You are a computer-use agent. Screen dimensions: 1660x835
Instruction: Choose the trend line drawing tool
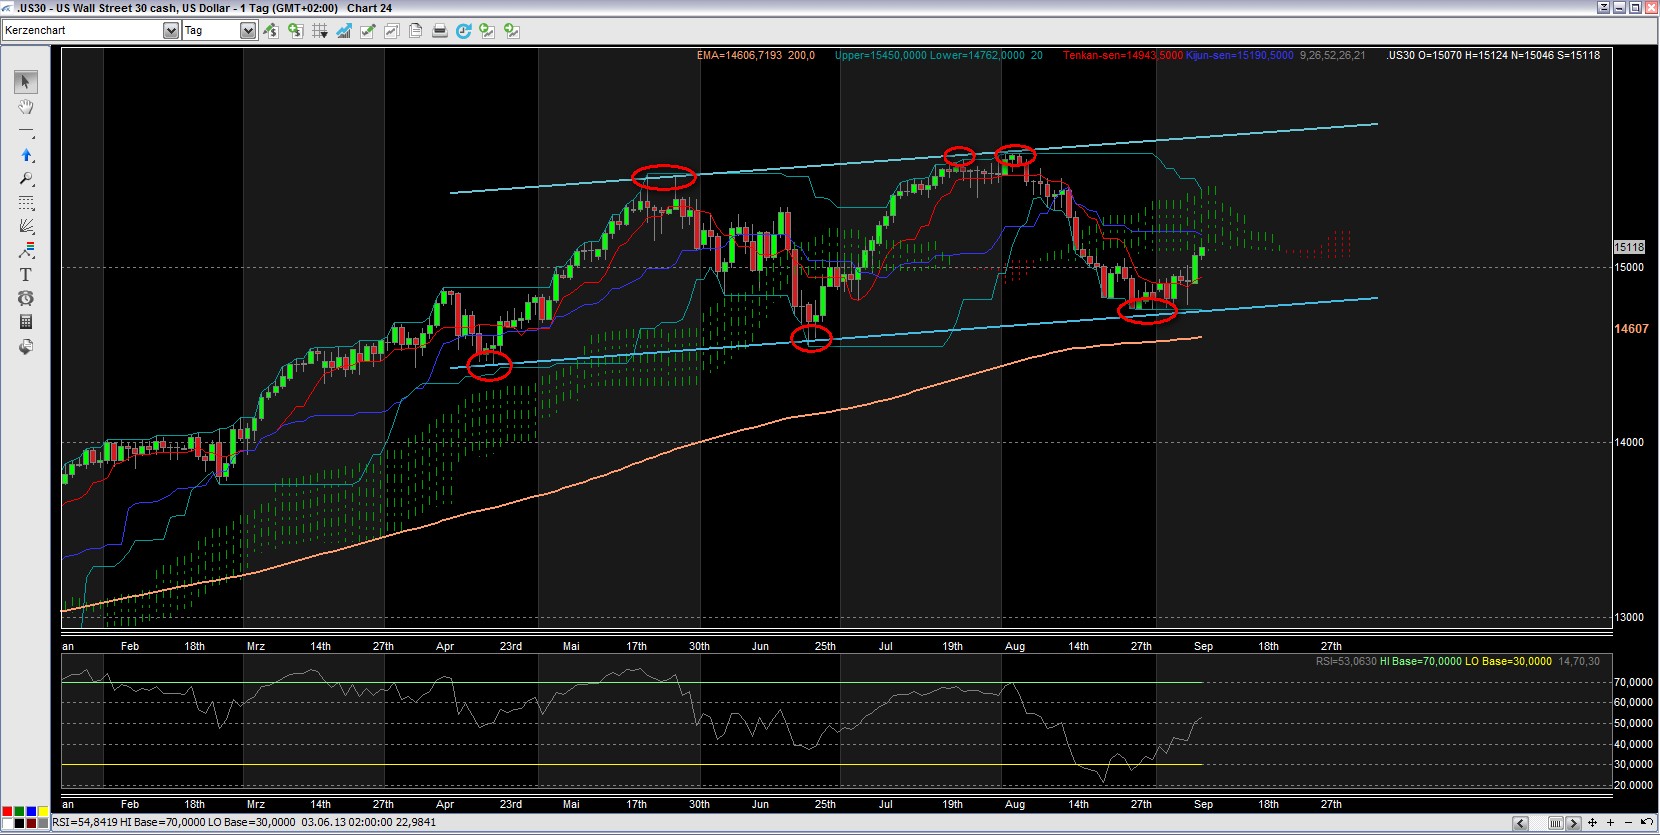26,132
